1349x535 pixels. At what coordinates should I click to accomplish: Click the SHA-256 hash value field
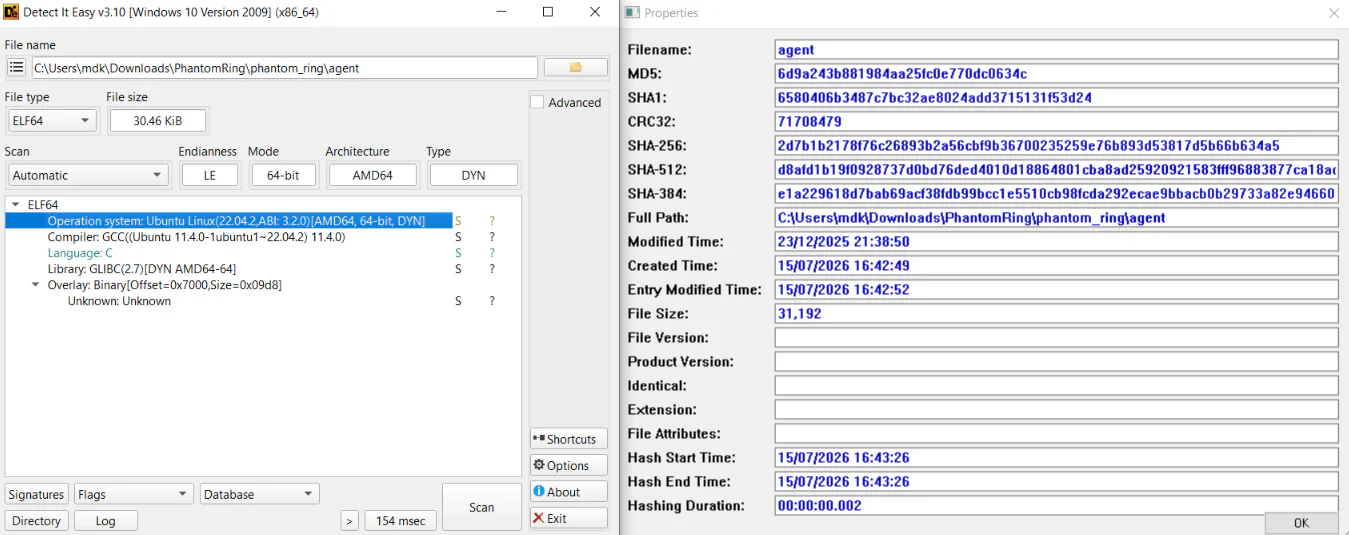pos(1056,146)
